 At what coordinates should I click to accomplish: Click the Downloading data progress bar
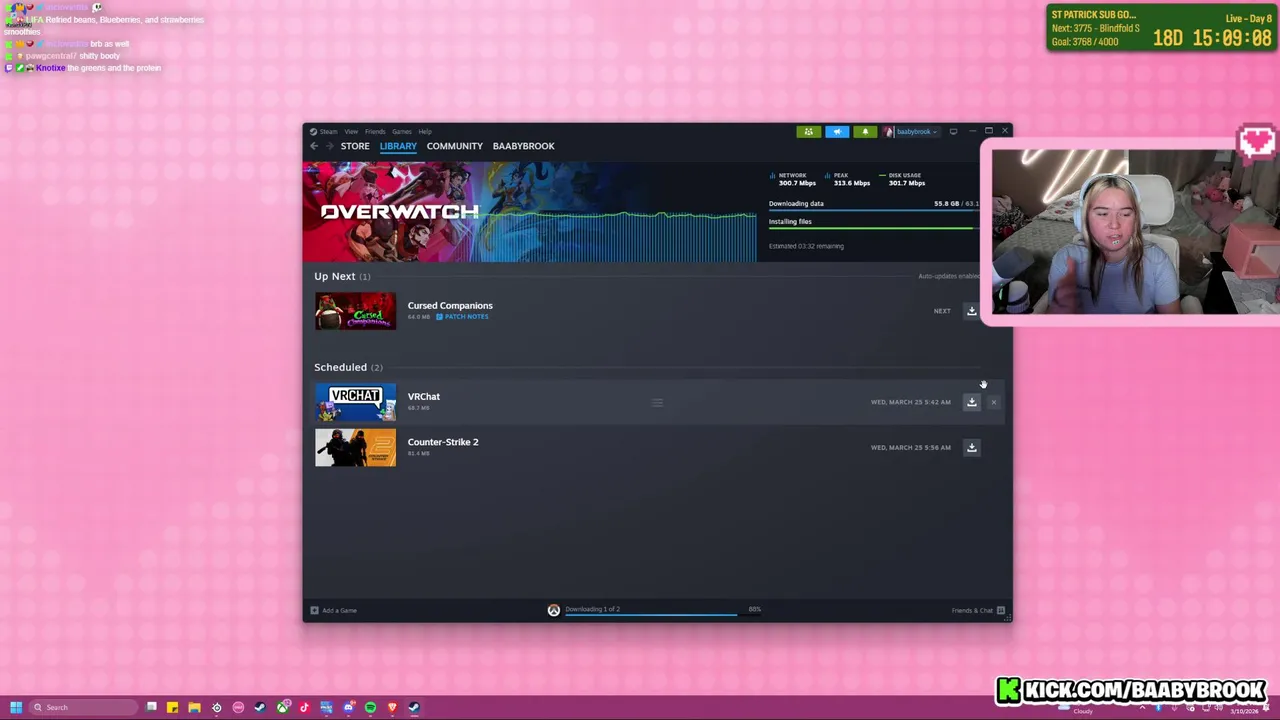coord(873,210)
